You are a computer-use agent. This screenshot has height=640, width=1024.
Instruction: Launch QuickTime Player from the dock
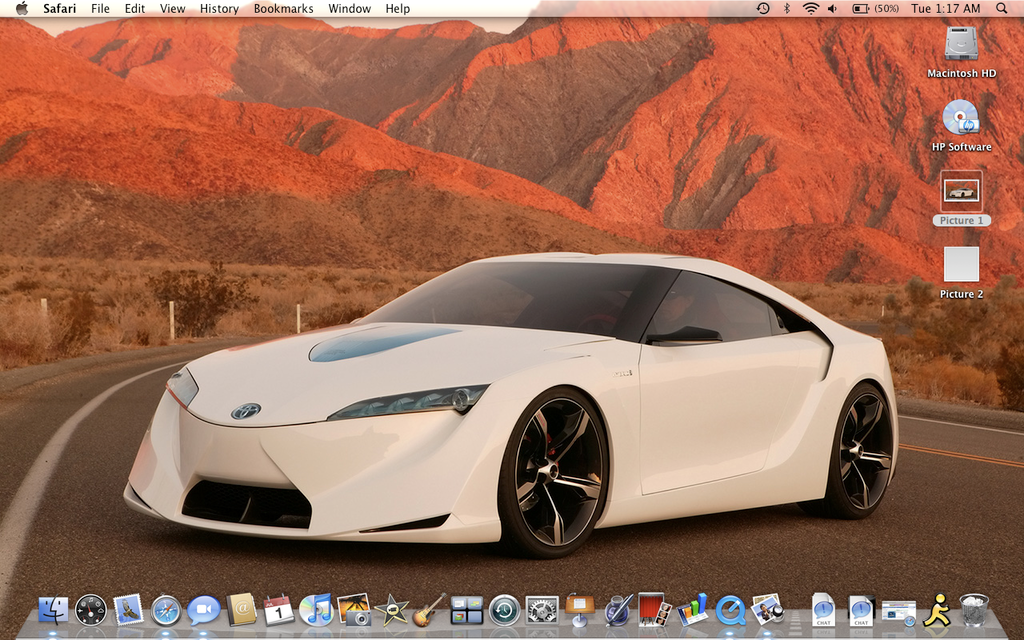tap(730, 609)
